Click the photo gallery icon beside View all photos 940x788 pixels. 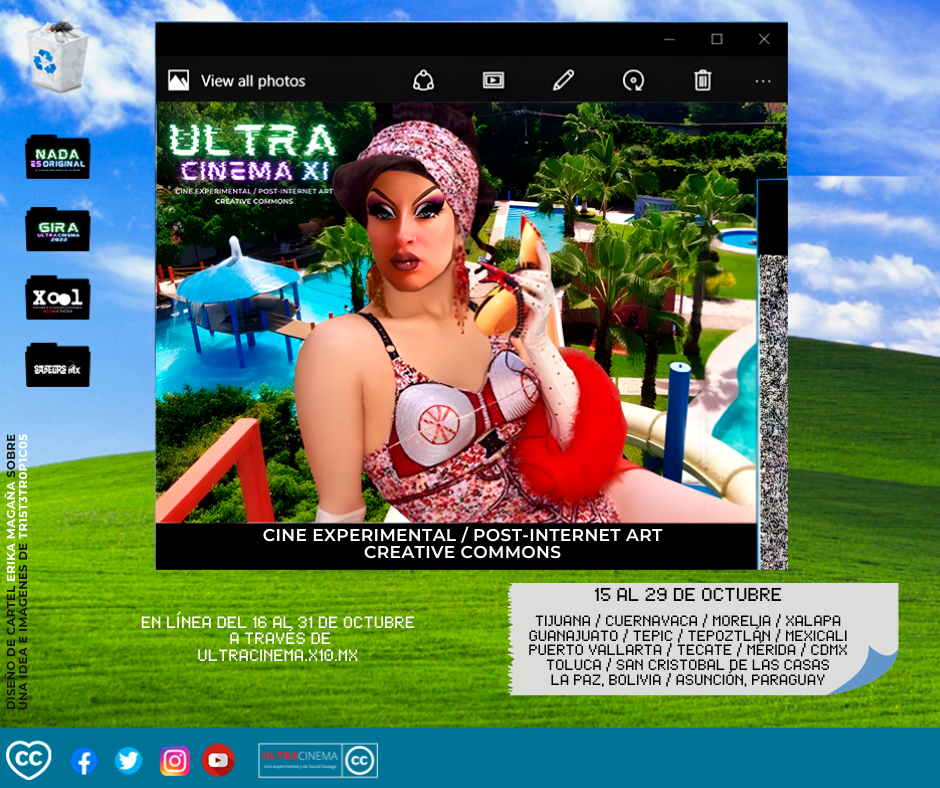click(x=178, y=80)
